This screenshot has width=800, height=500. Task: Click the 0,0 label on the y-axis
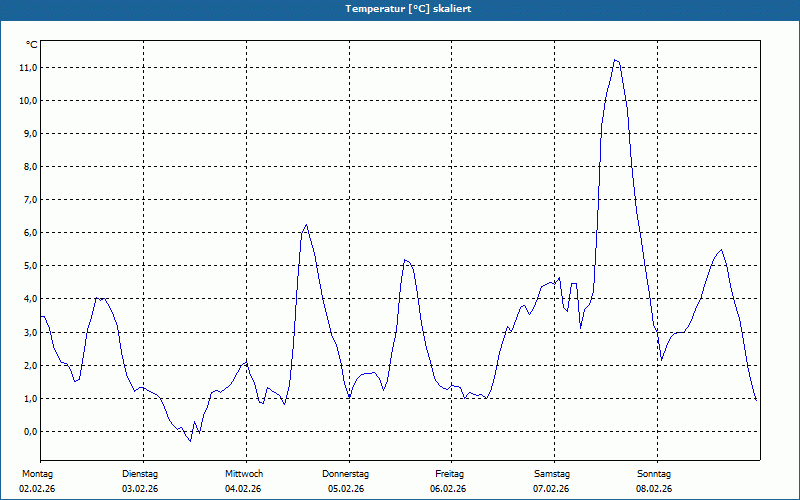point(29,432)
